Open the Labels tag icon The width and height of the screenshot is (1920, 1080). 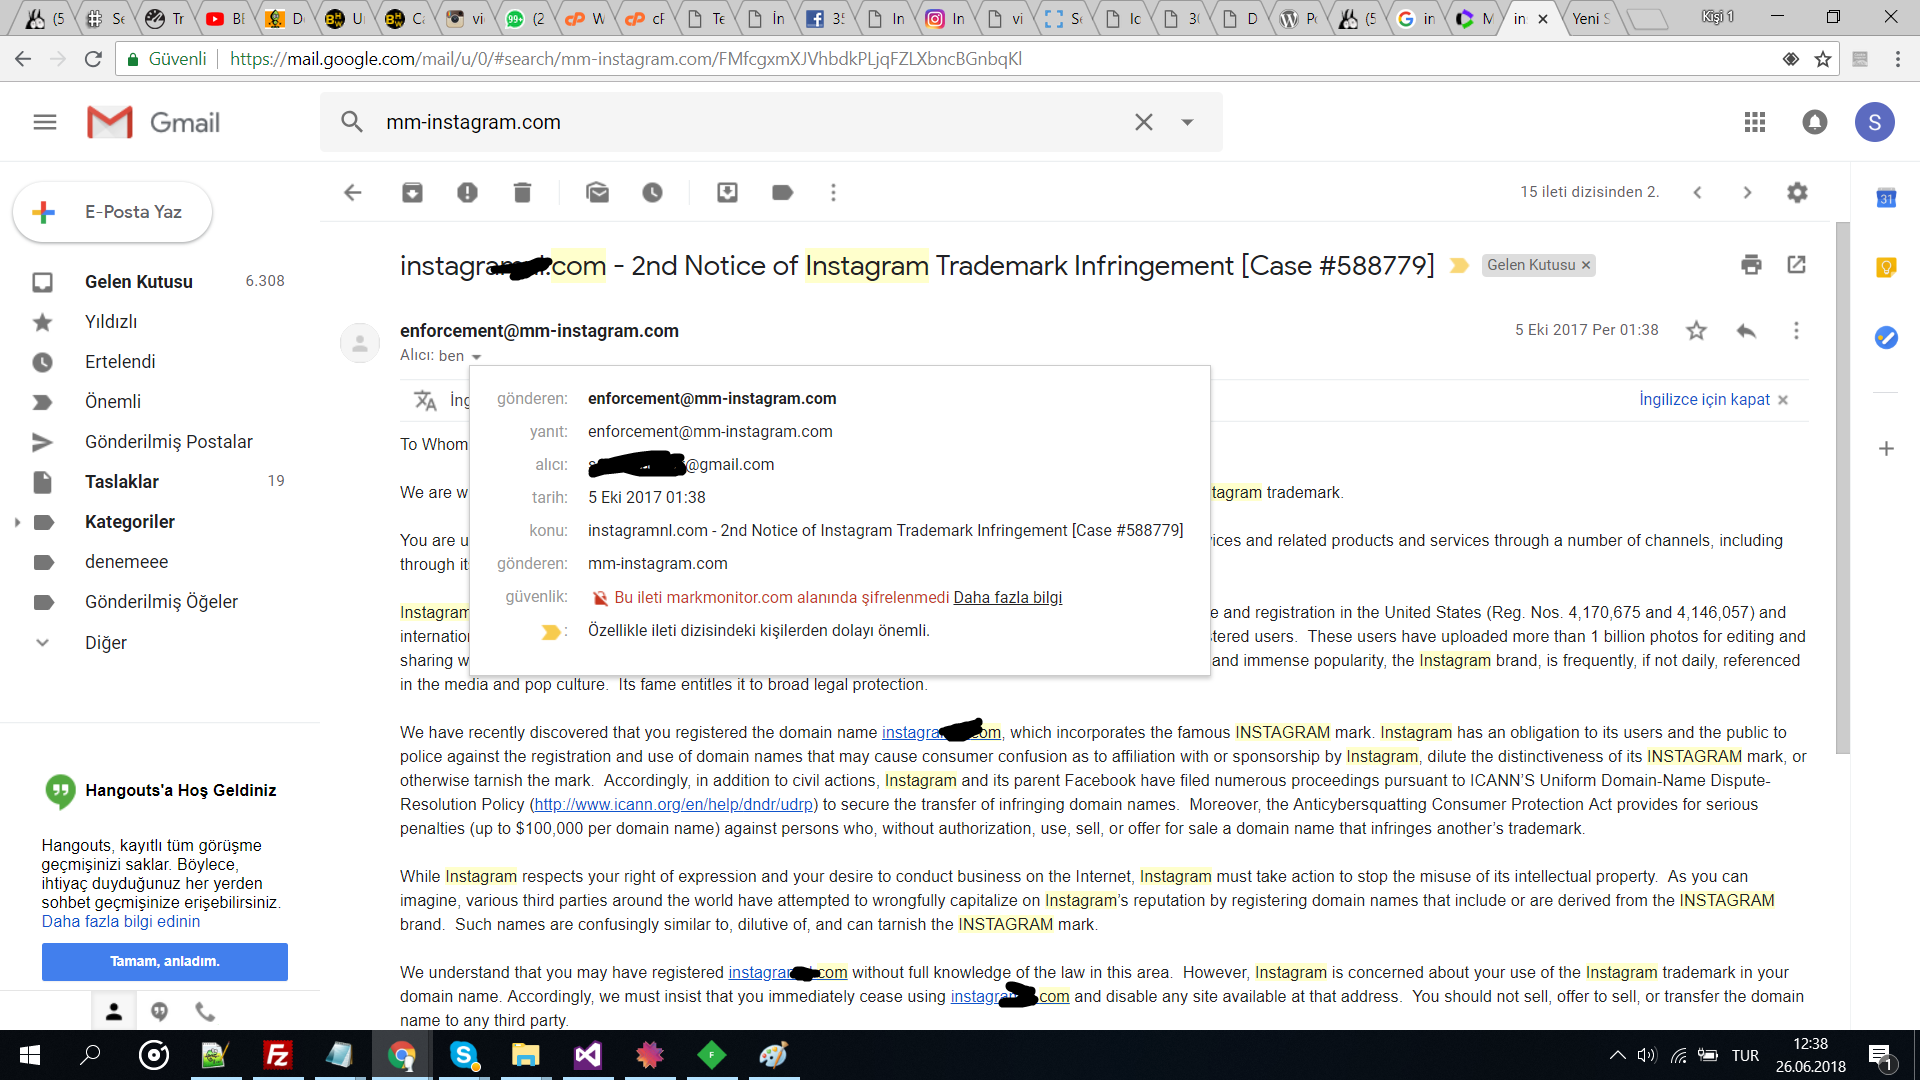click(x=783, y=192)
